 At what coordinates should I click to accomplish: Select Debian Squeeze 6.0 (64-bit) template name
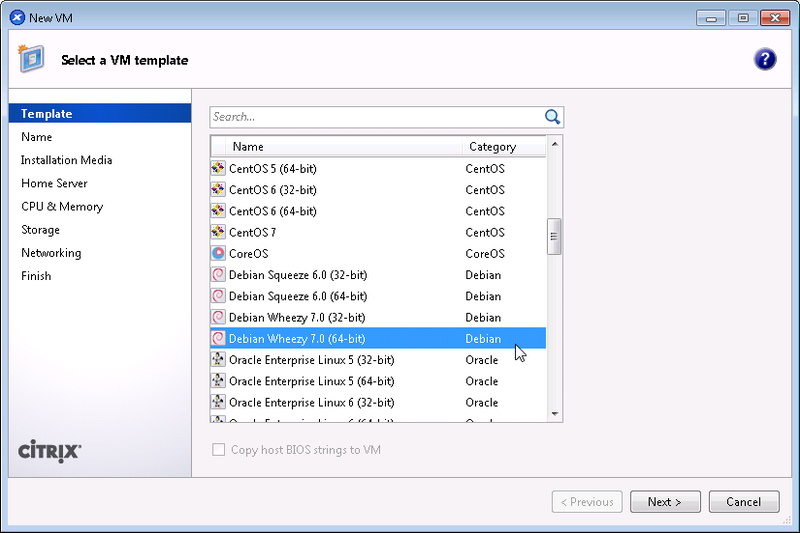(298, 296)
